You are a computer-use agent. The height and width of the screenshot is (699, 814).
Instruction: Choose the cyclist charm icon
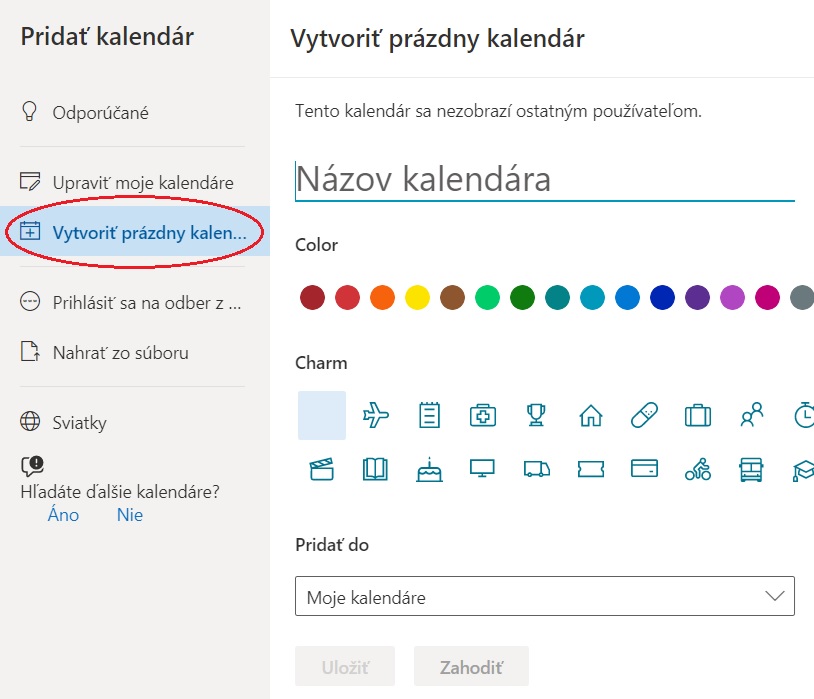pyautogui.click(x=698, y=469)
